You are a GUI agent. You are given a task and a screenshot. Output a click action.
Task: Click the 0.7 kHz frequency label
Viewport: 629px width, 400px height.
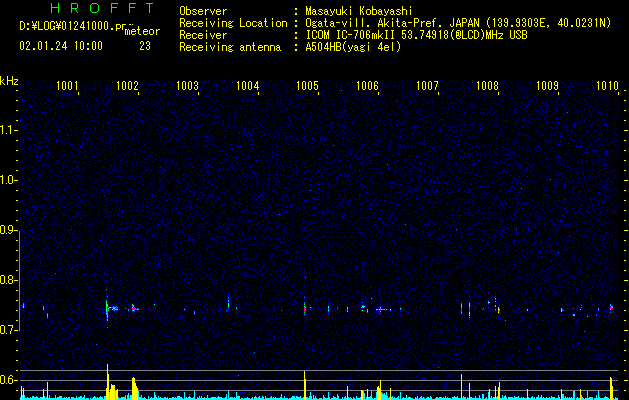(x=9, y=330)
